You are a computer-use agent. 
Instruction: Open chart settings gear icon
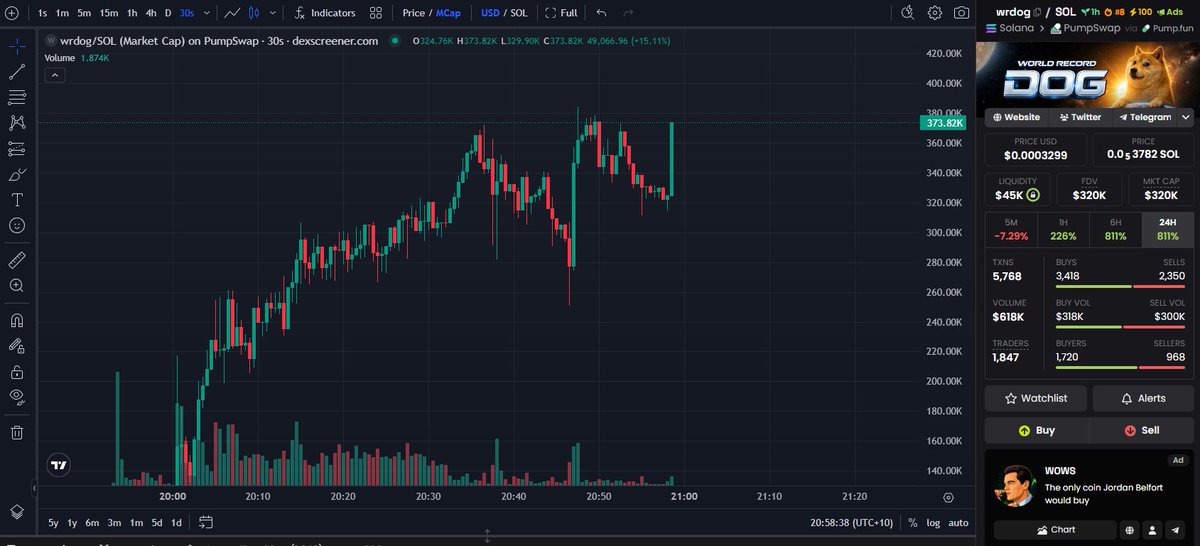tap(935, 13)
